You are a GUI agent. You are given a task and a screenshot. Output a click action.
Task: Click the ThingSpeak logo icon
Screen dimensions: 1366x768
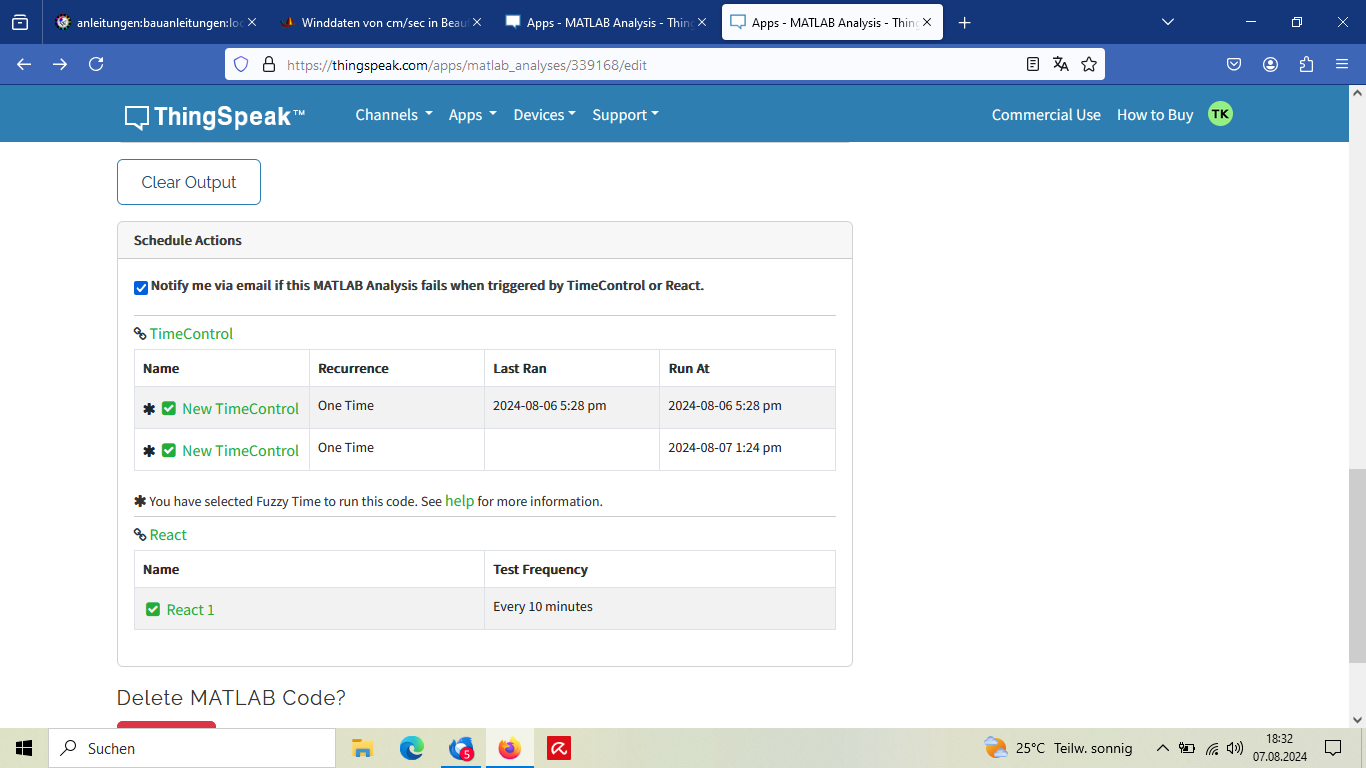(137, 117)
